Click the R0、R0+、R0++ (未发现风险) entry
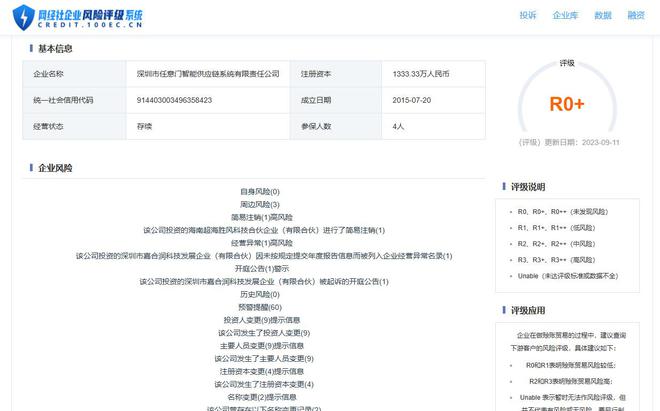Image resolution: width=660 pixels, height=411 pixels. [x=563, y=212]
